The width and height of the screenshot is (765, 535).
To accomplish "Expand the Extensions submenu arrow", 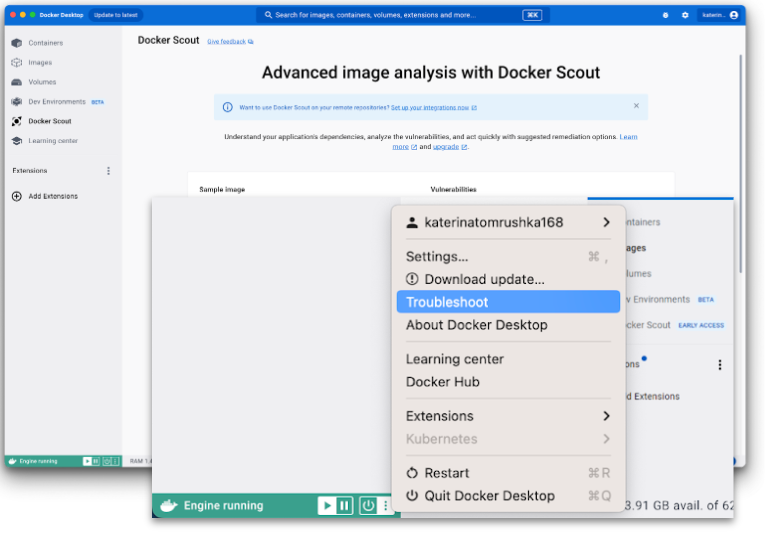I will click(606, 416).
